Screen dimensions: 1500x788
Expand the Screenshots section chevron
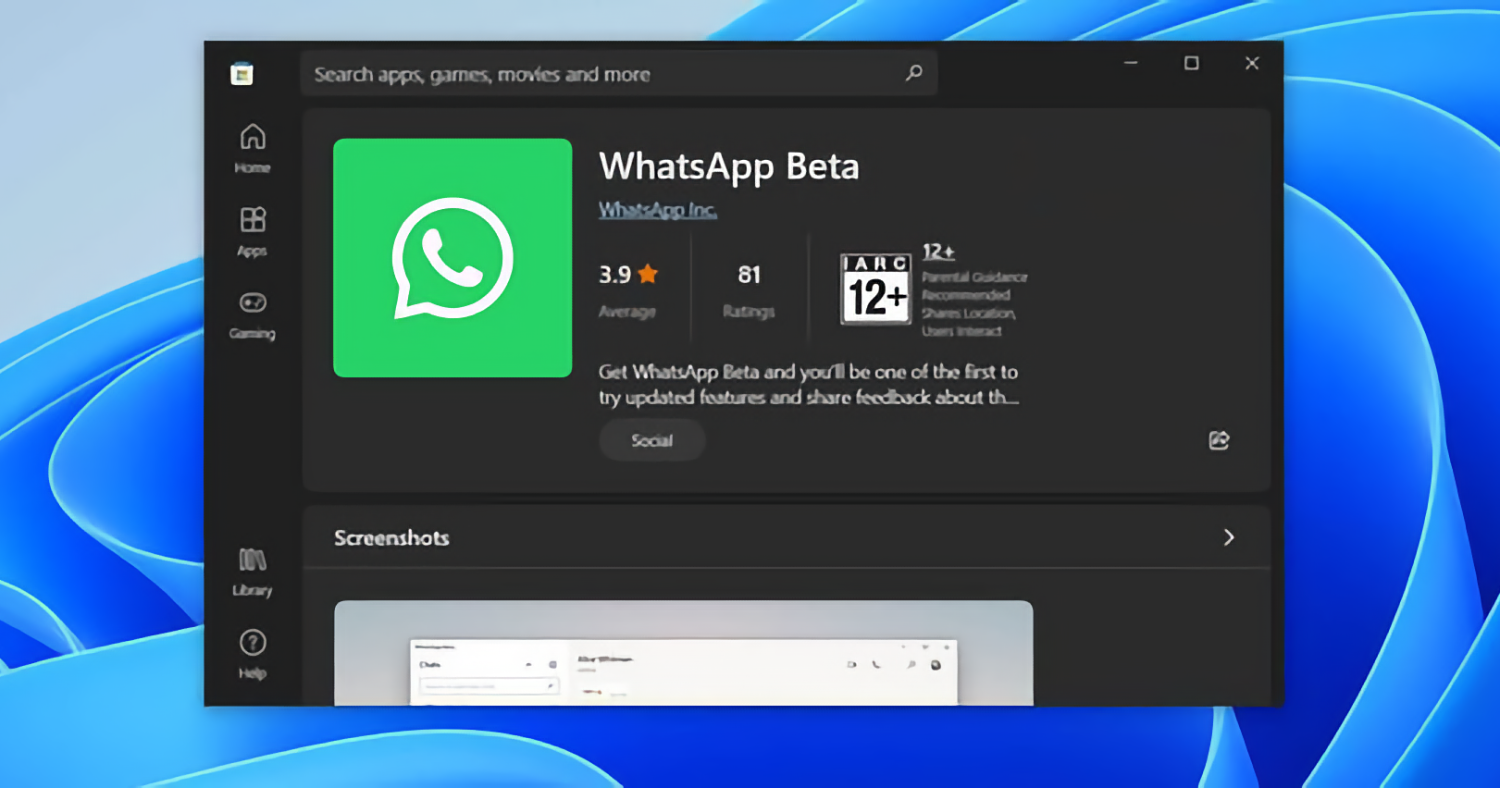pos(1229,537)
